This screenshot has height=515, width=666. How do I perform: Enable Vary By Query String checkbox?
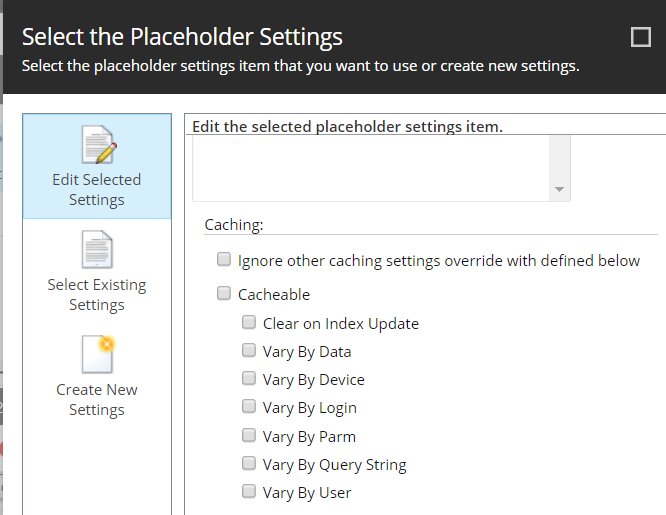(x=249, y=463)
